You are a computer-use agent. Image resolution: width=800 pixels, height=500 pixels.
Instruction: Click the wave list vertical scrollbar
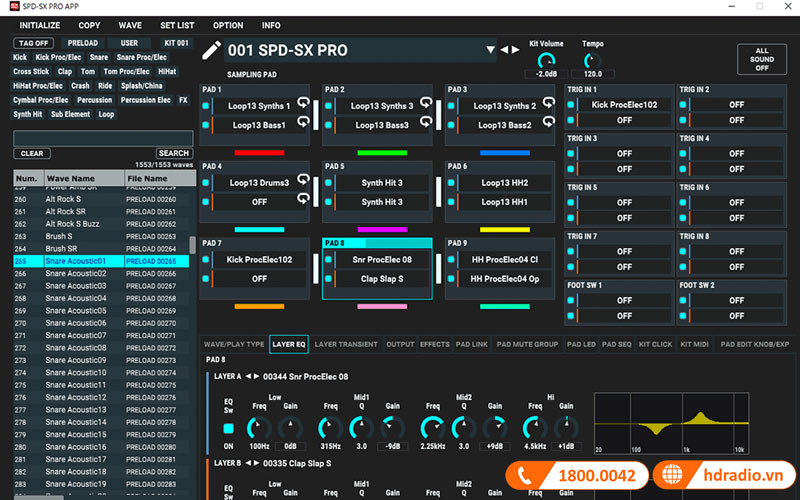[192, 245]
